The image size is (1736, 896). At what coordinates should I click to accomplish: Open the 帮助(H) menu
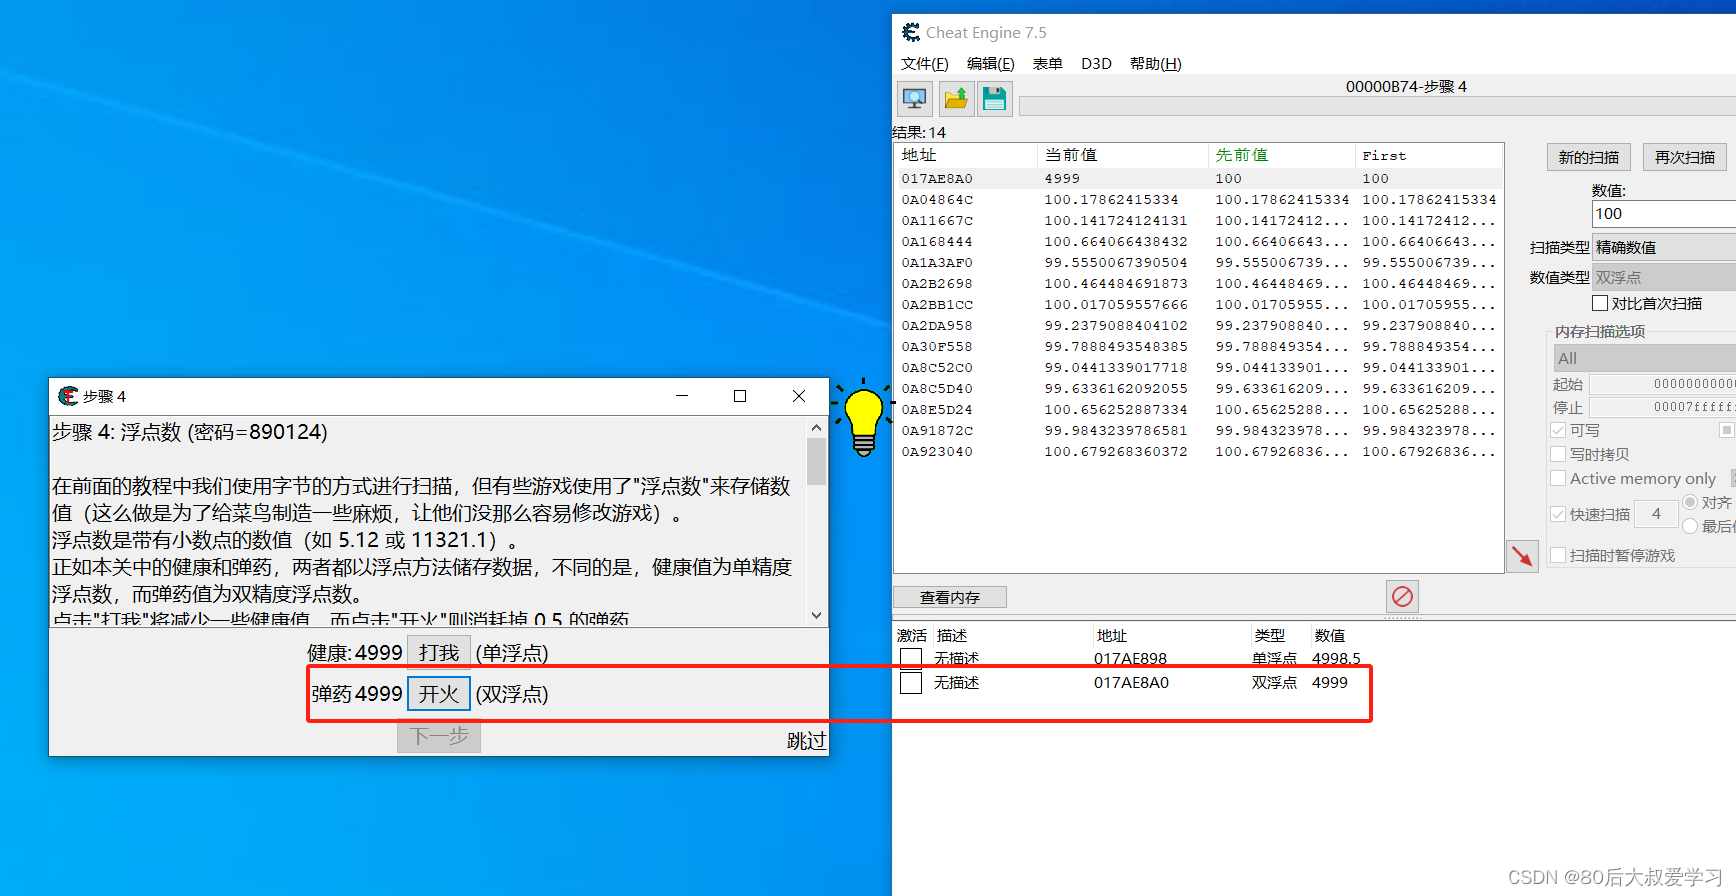coord(1155,63)
